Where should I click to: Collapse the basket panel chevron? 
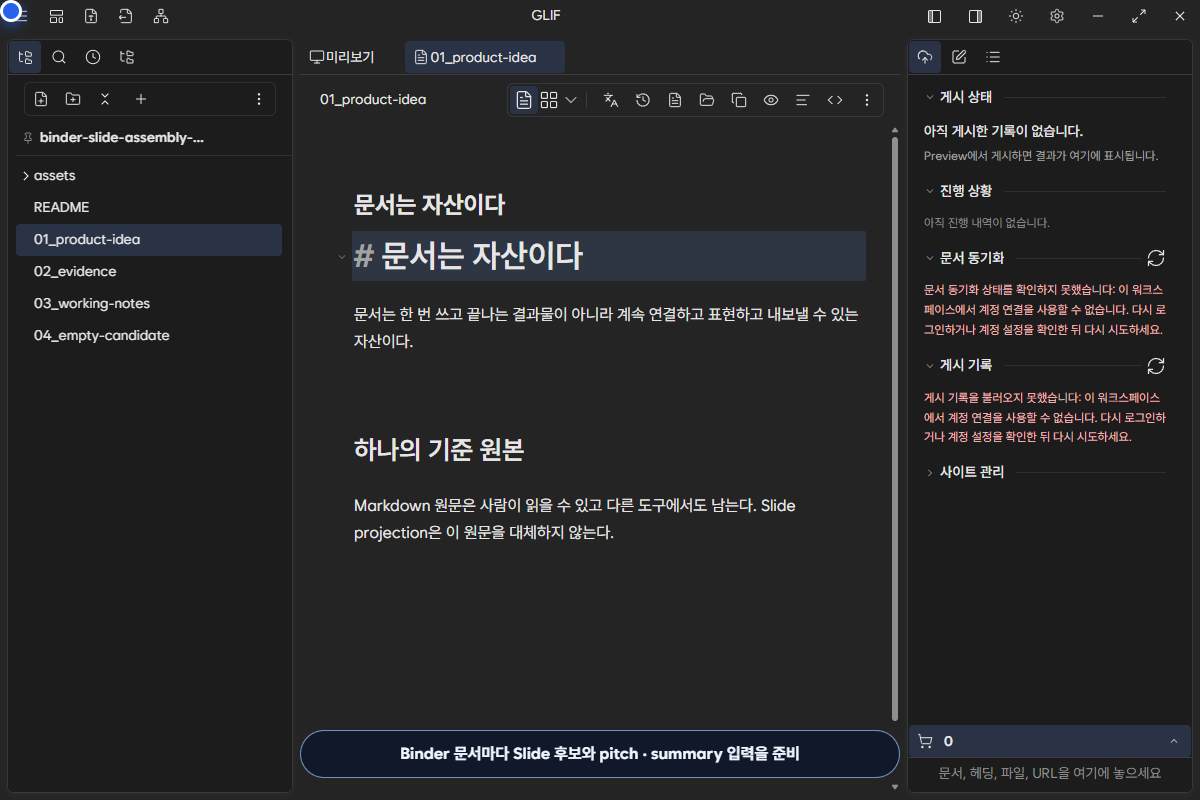1174,741
